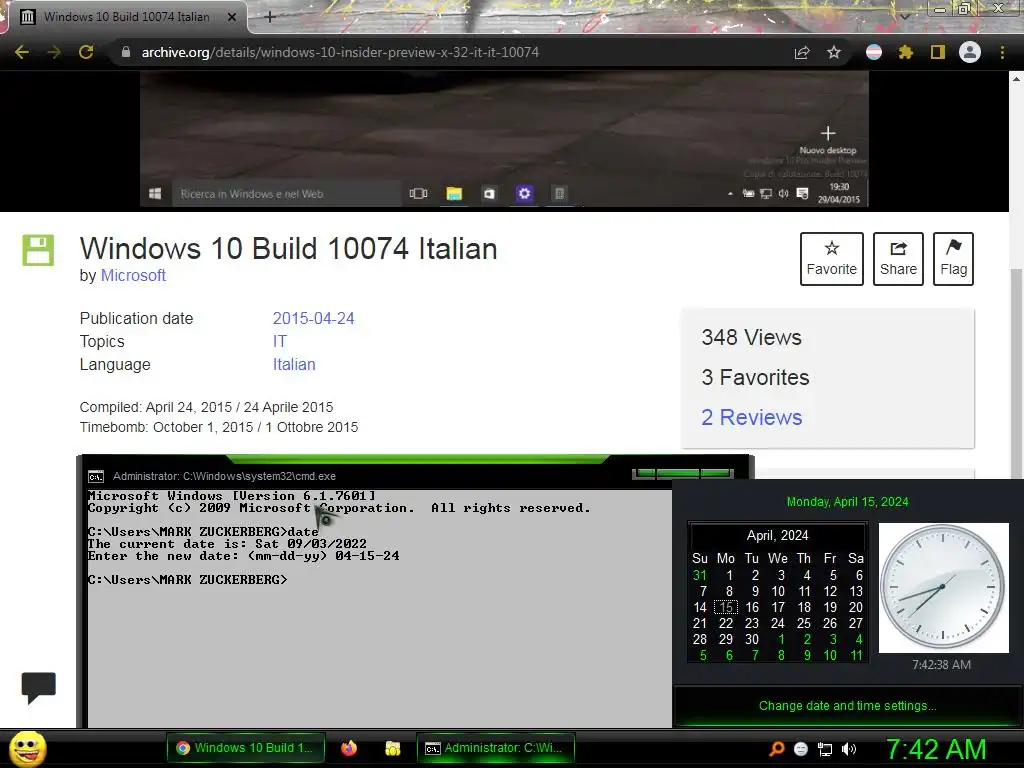Click the Windows 10 Build 10074 Italian heading
The height and width of the screenshot is (768, 1024).
pyautogui.click(x=289, y=249)
